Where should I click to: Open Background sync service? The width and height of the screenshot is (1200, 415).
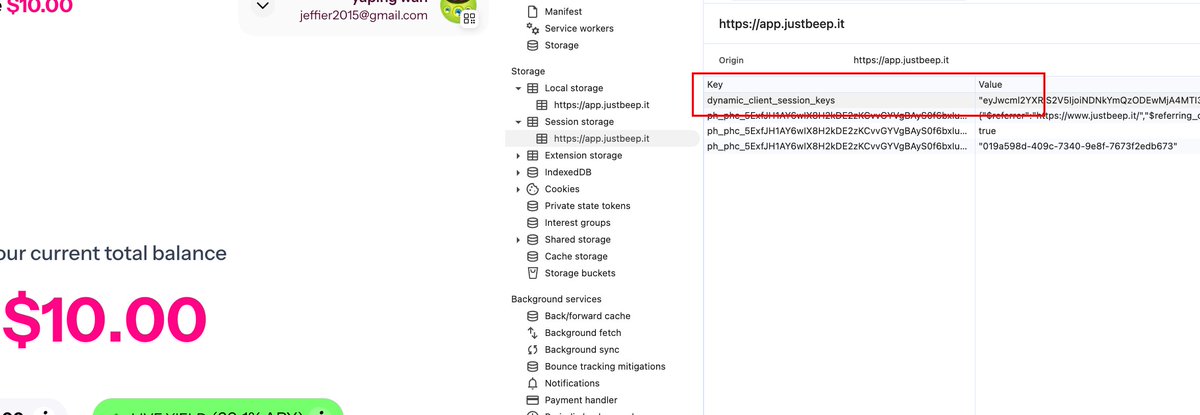[x=582, y=350]
